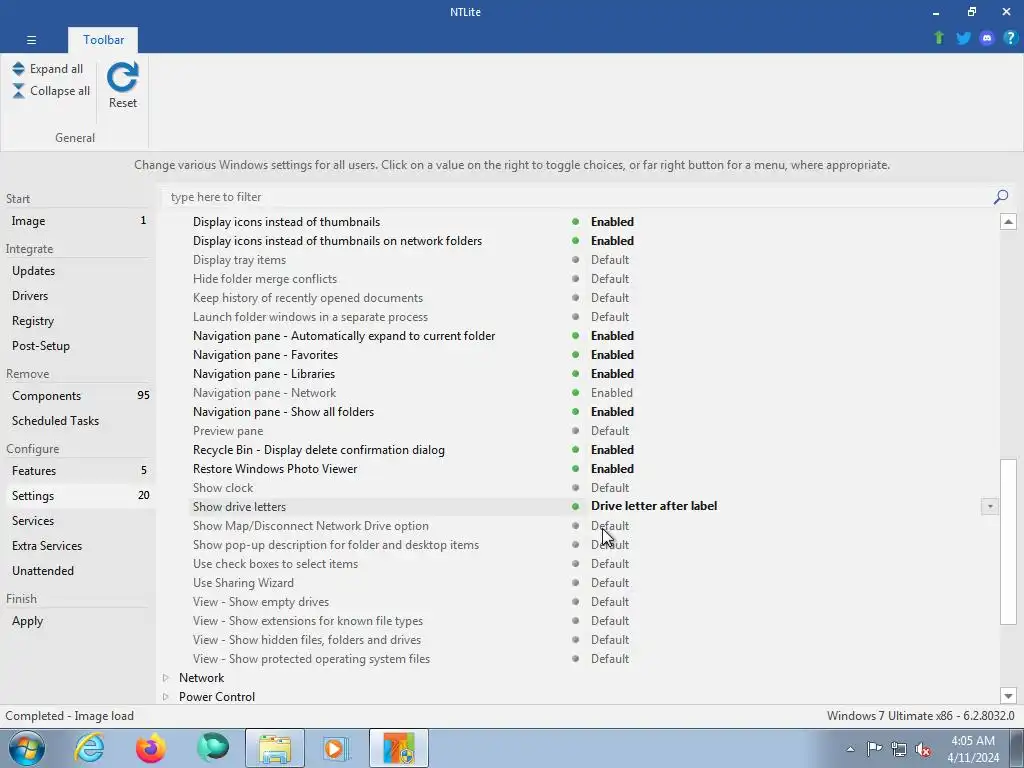
Task: Toggle Use Sharing Wizard Default value
Action: pos(609,583)
